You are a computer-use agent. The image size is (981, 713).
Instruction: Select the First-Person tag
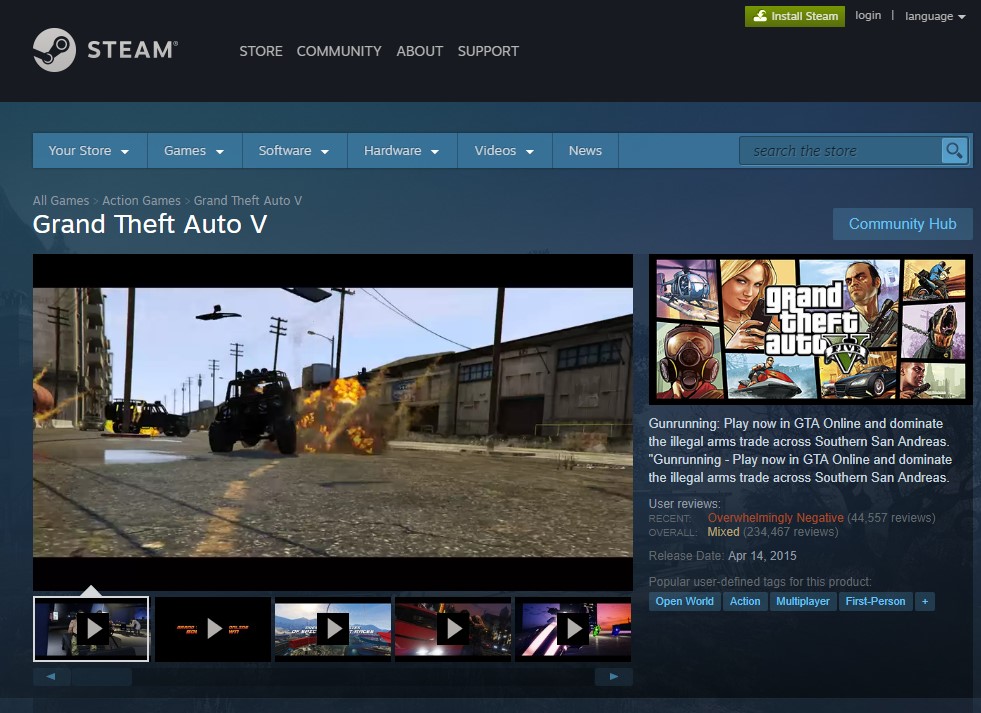(x=875, y=601)
